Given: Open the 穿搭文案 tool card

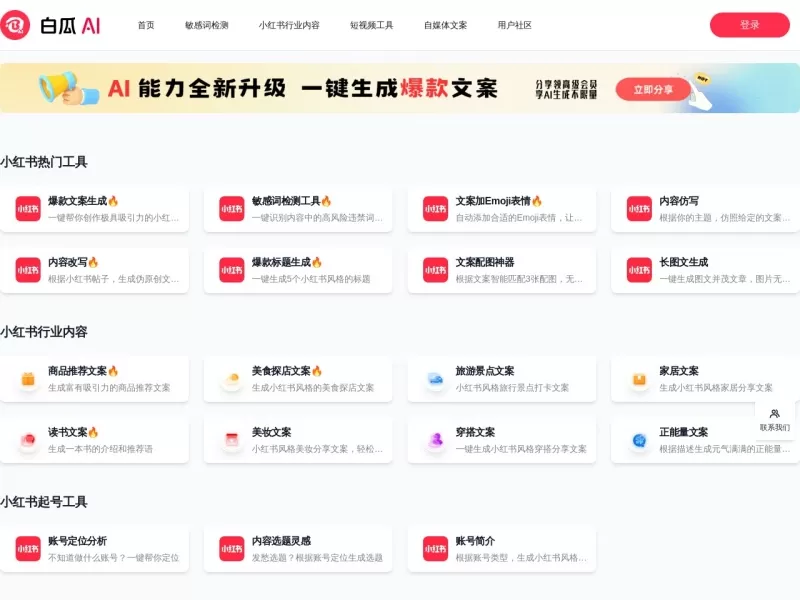Looking at the screenshot, I should click(500, 438).
